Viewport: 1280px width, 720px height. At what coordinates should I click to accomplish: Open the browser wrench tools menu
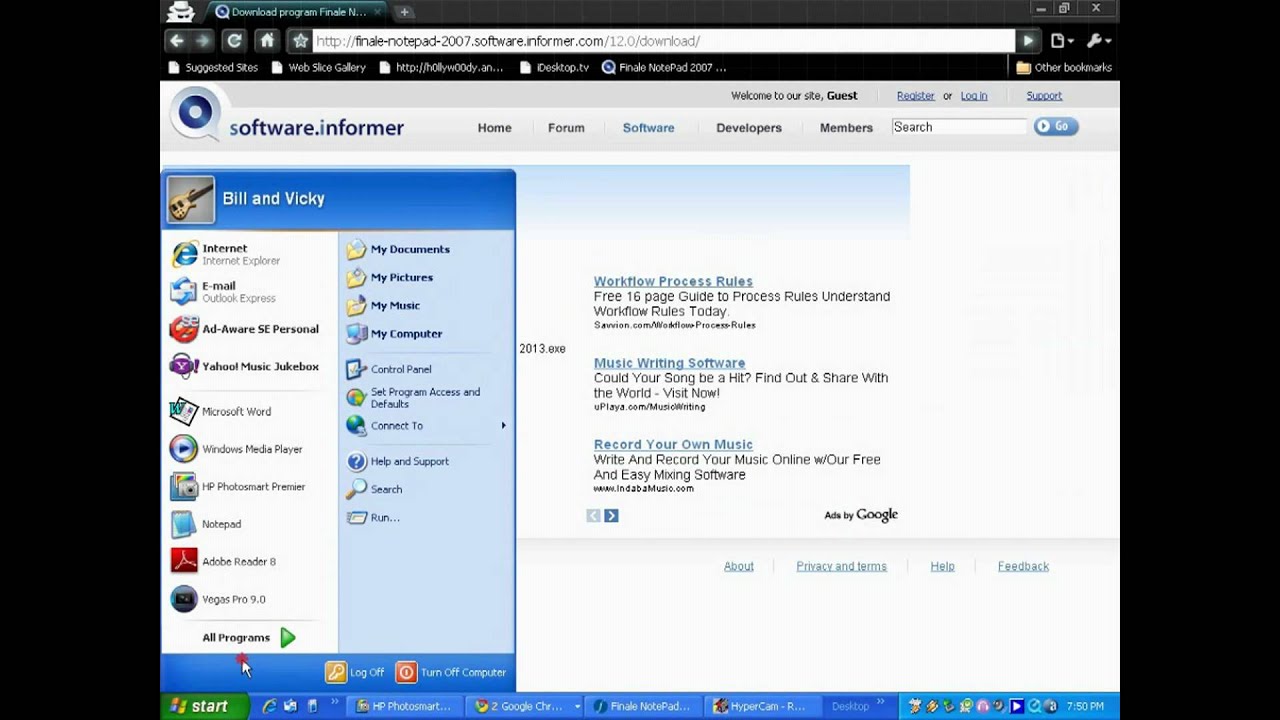tap(1098, 41)
